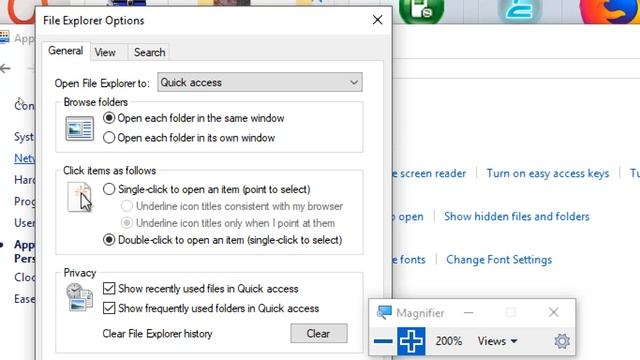Open Magnifier settings gear
The height and width of the screenshot is (360, 640).
pos(562,341)
